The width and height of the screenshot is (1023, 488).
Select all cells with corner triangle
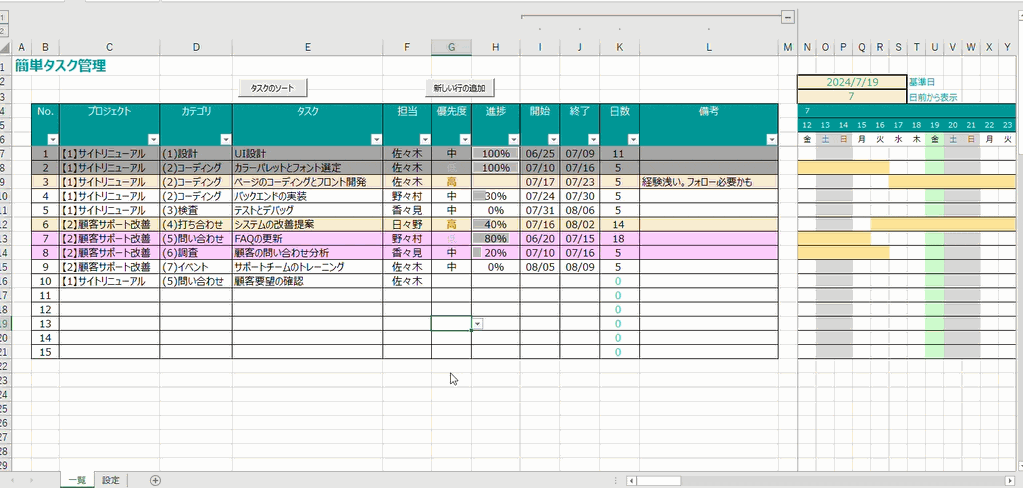(x=7, y=47)
